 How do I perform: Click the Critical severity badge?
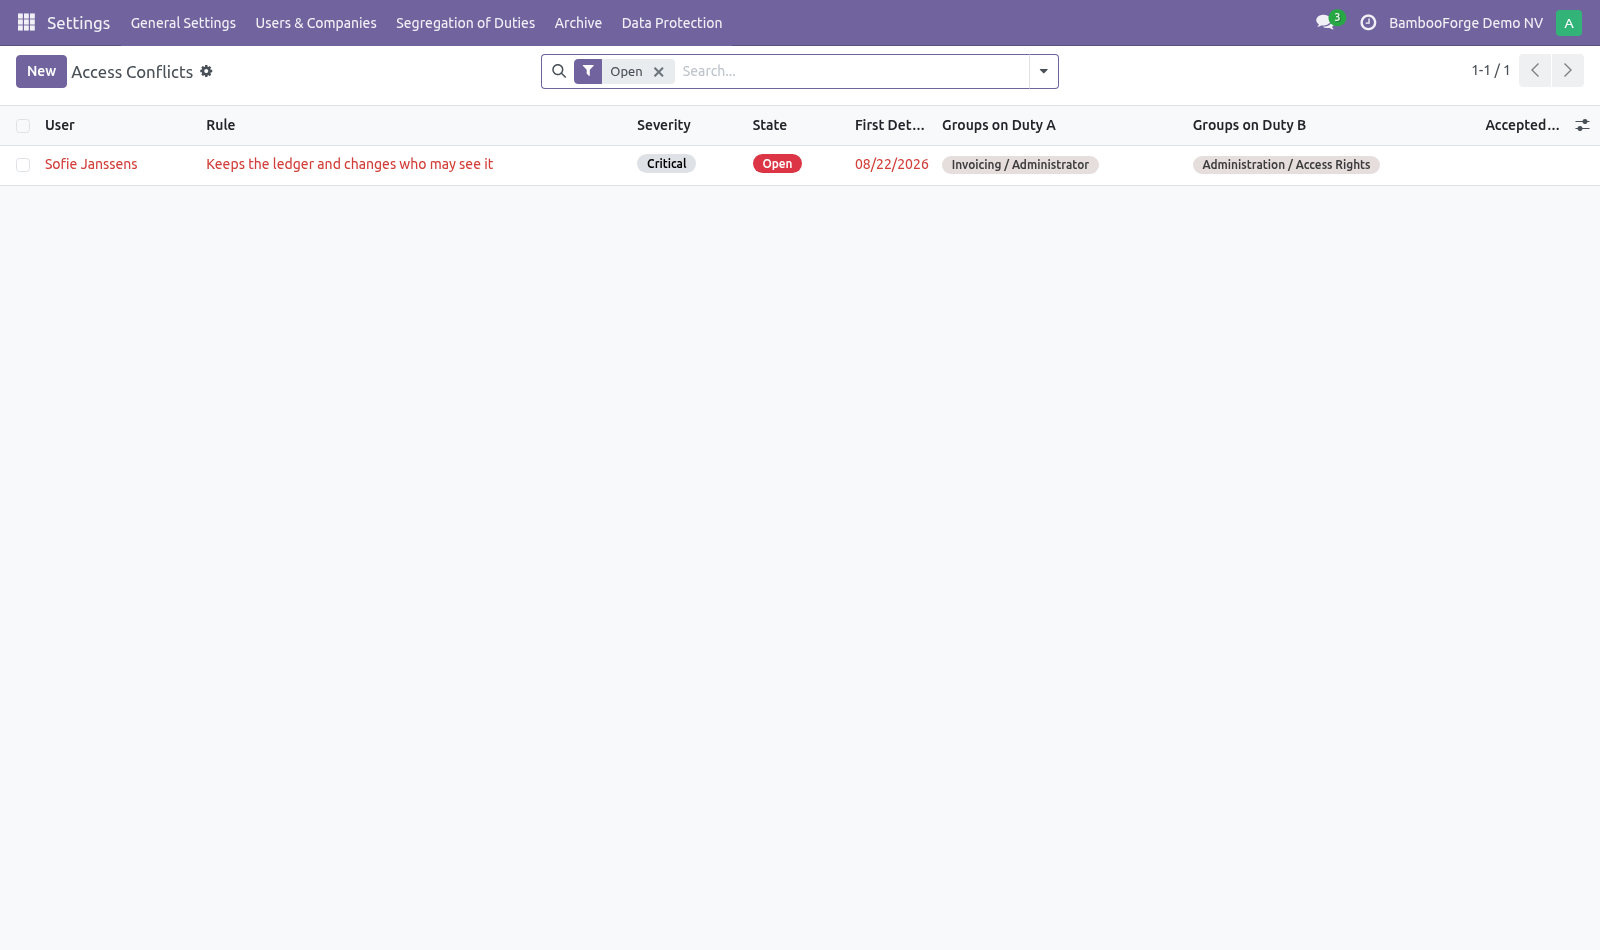tap(666, 164)
